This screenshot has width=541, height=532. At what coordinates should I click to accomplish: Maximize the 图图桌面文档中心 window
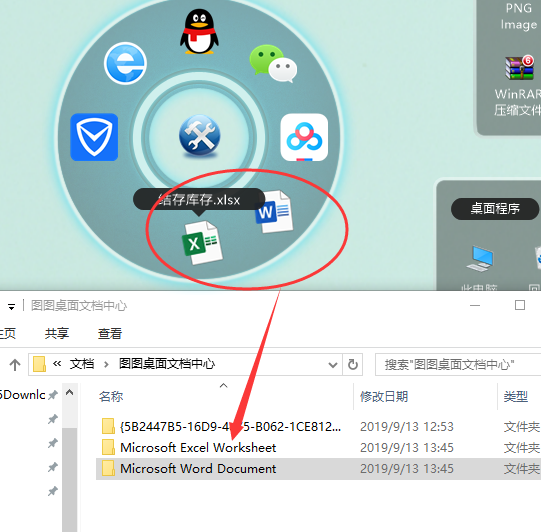[x=520, y=305]
